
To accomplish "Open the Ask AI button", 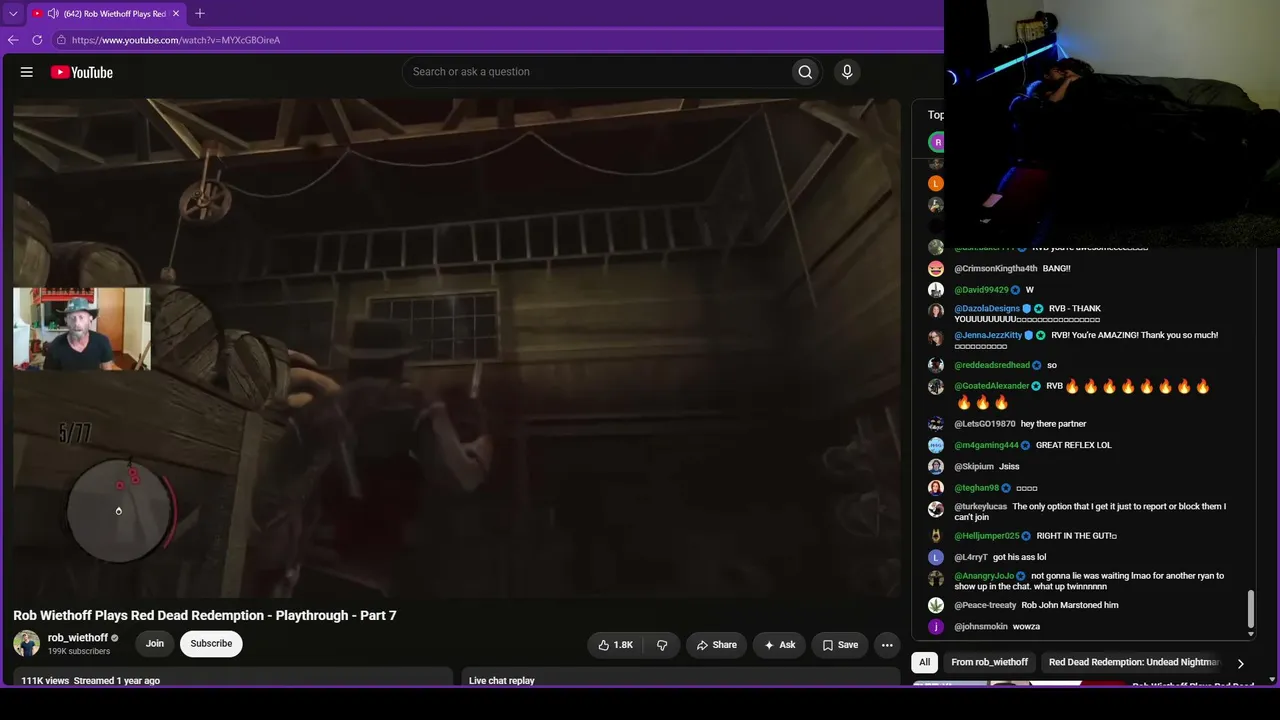I will [779, 645].
